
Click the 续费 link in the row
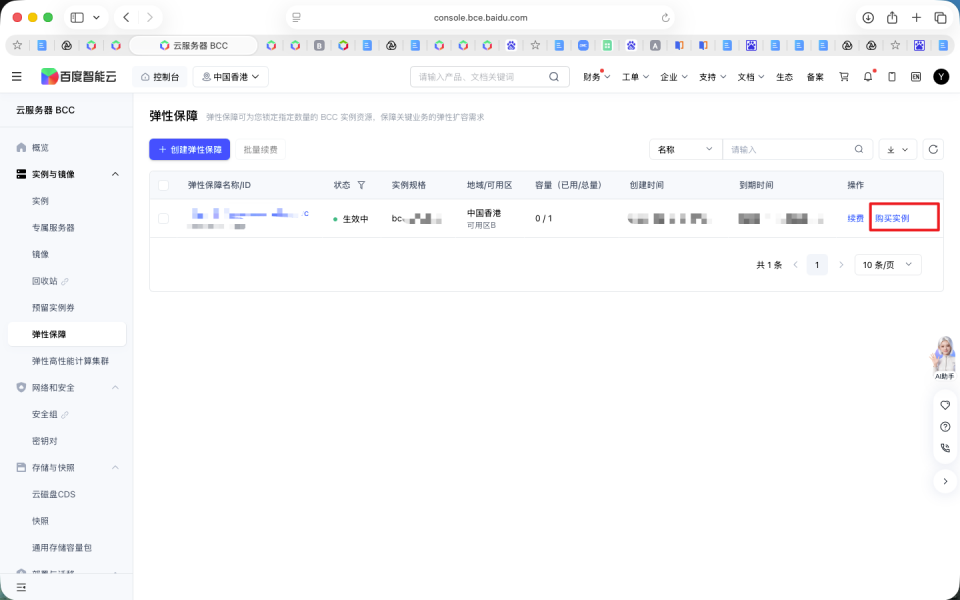tap(855, 219)
